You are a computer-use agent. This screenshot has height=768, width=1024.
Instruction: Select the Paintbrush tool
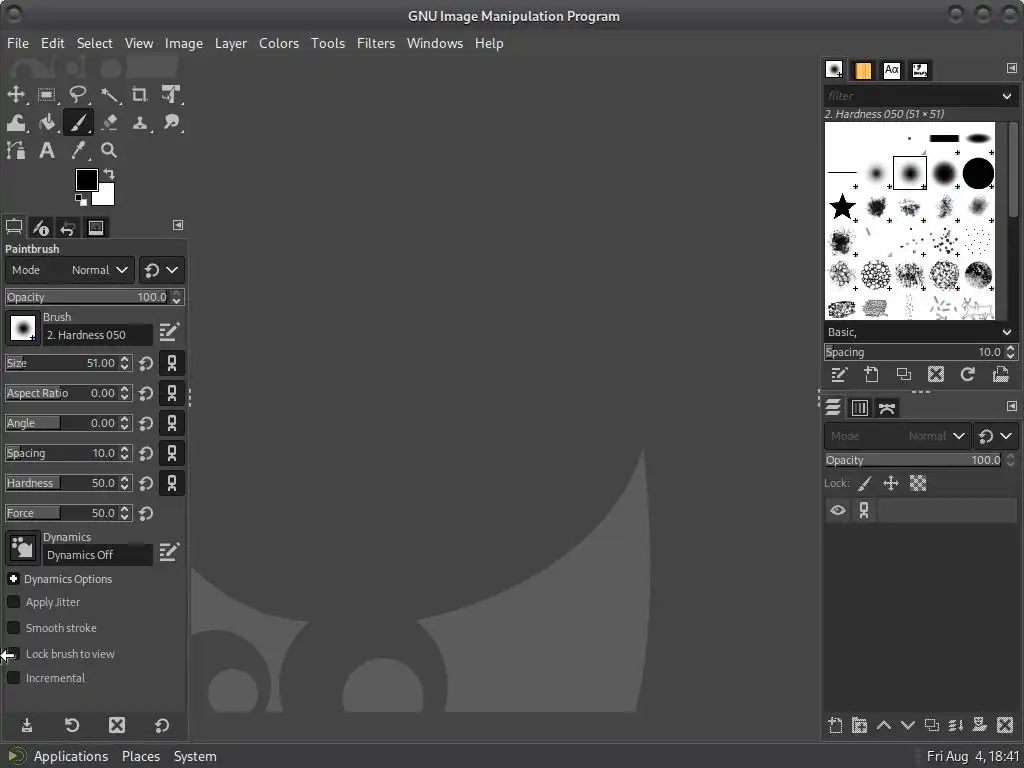tap(78, 122)
